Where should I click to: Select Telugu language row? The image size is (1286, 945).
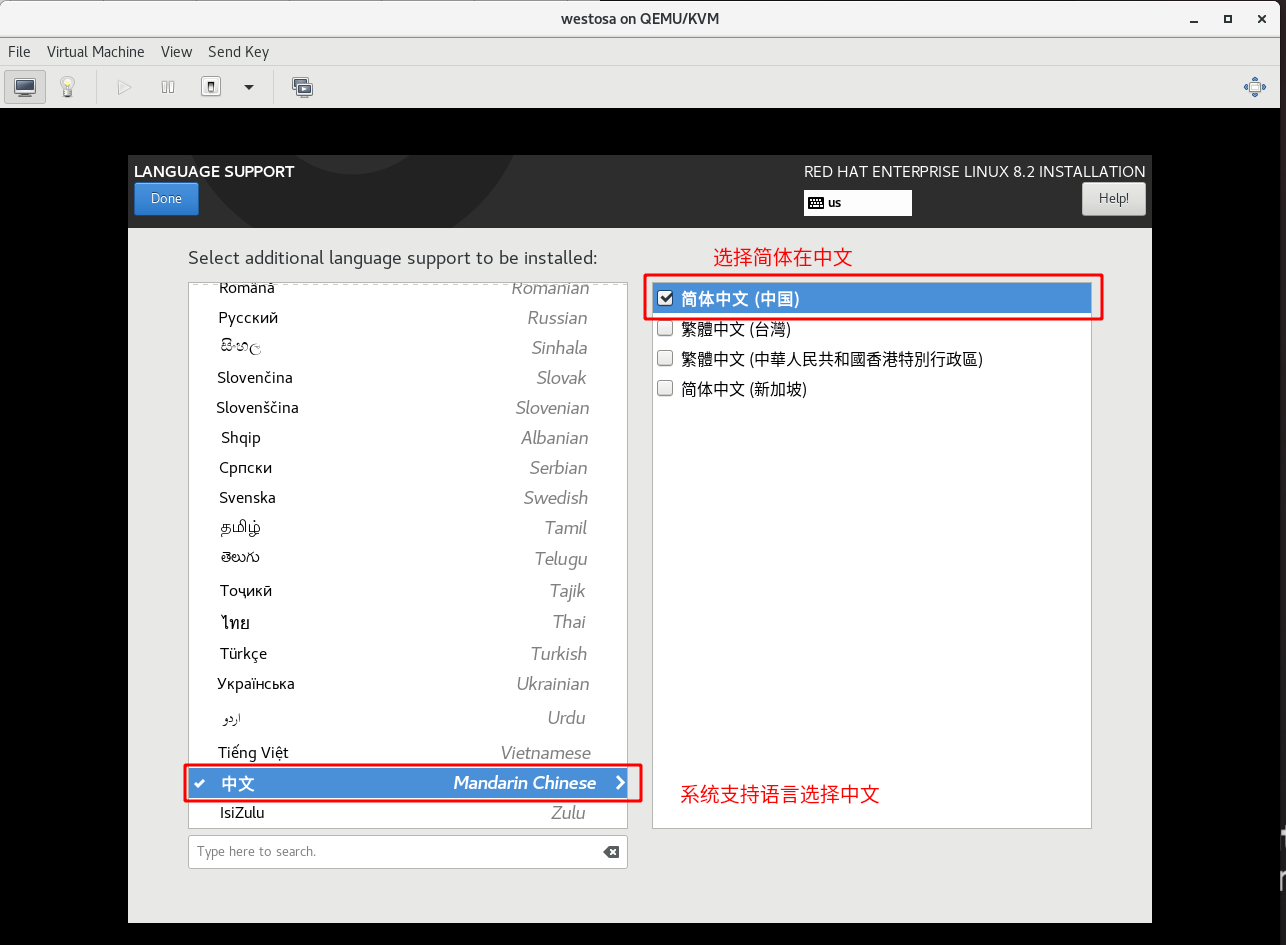click(408, 559)
